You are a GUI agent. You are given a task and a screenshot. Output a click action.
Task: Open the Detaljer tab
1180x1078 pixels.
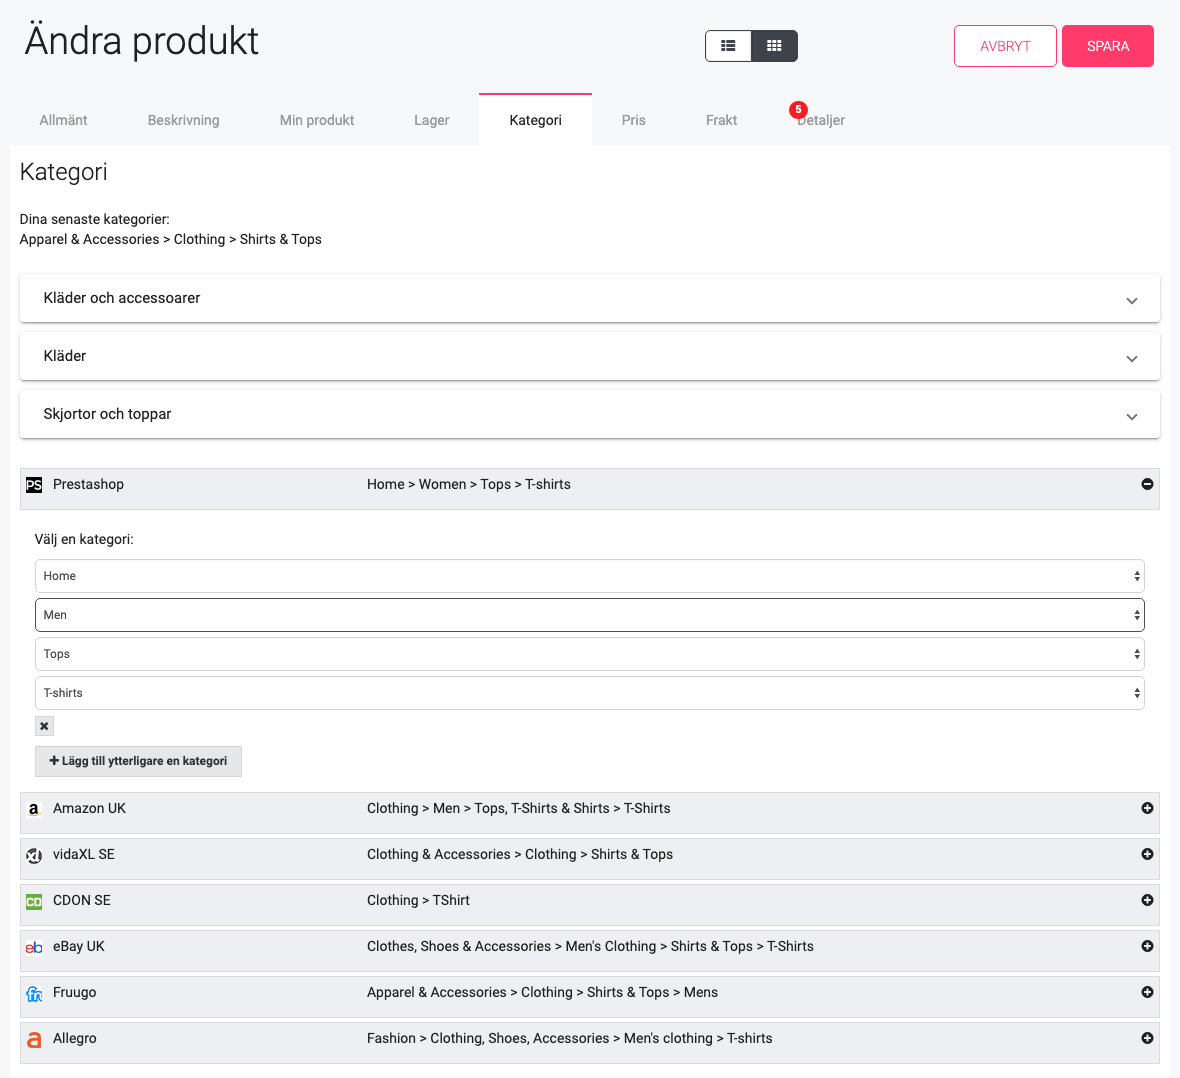[821, 120]
